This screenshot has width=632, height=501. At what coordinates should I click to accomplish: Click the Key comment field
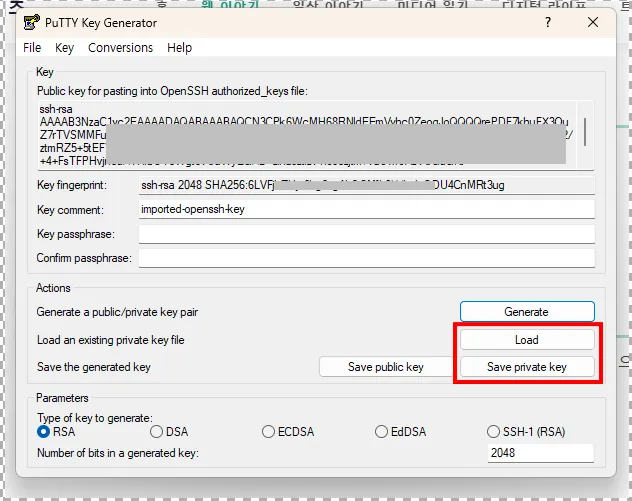367,209
